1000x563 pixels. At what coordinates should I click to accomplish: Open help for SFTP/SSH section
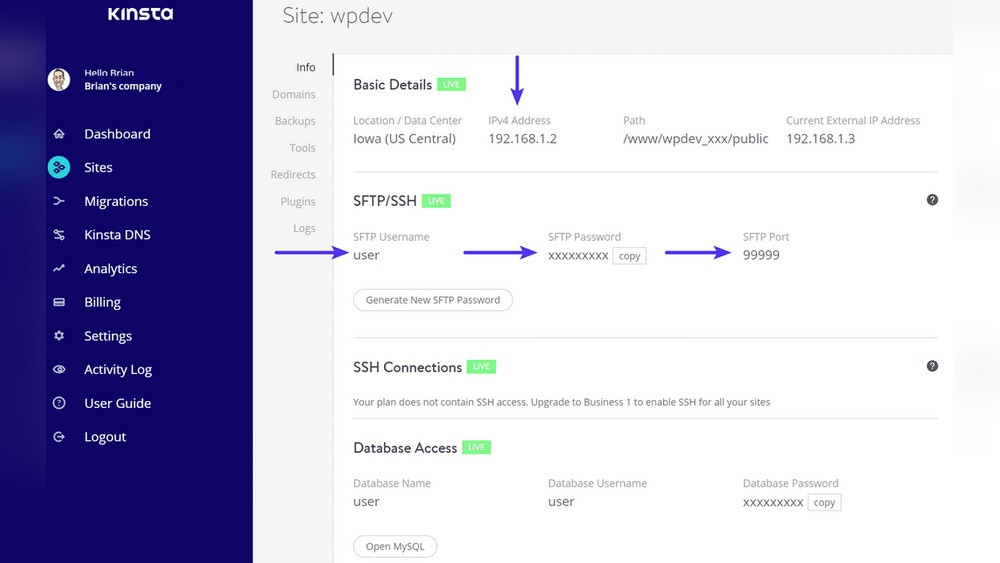tap(932, 200)
